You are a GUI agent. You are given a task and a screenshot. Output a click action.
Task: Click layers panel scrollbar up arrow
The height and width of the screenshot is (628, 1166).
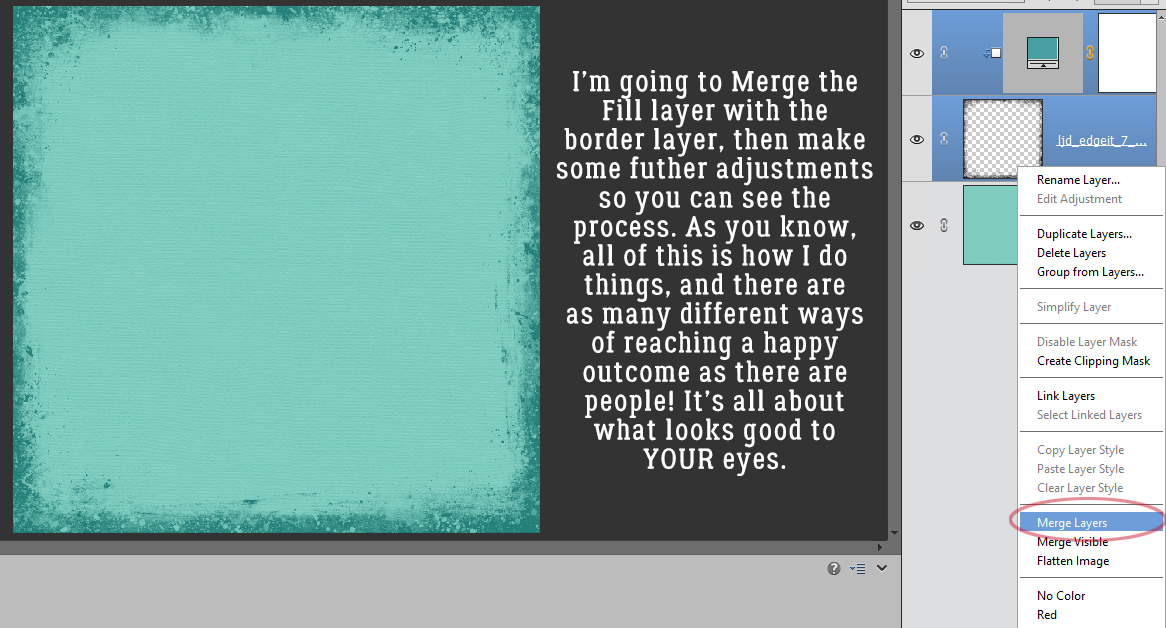pyautogui.click(x=1161, y=15)
